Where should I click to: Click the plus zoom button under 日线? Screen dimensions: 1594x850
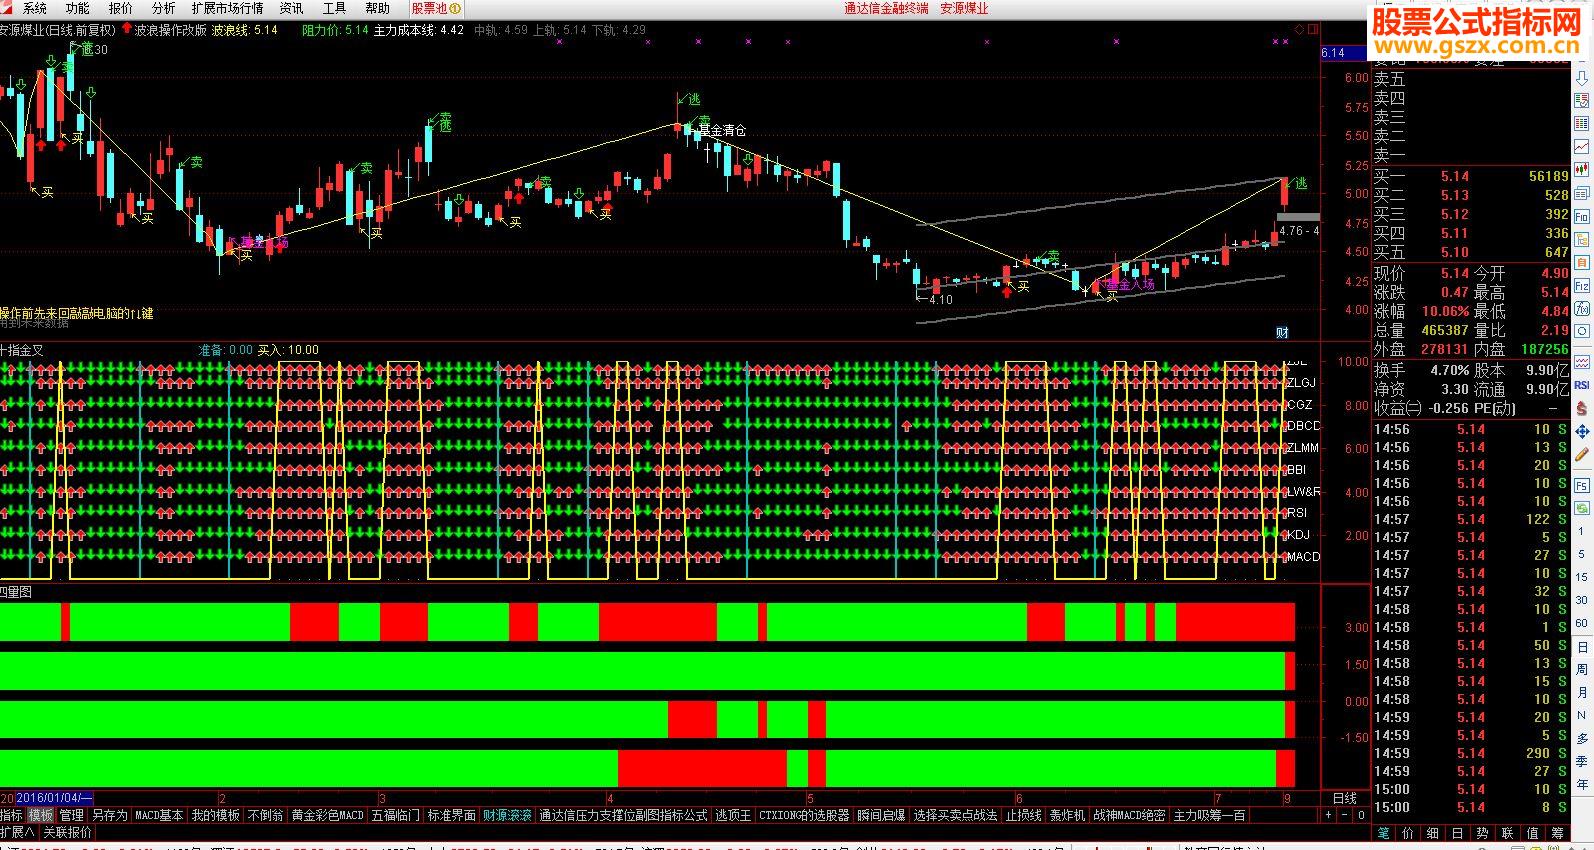click(1328, 816)
